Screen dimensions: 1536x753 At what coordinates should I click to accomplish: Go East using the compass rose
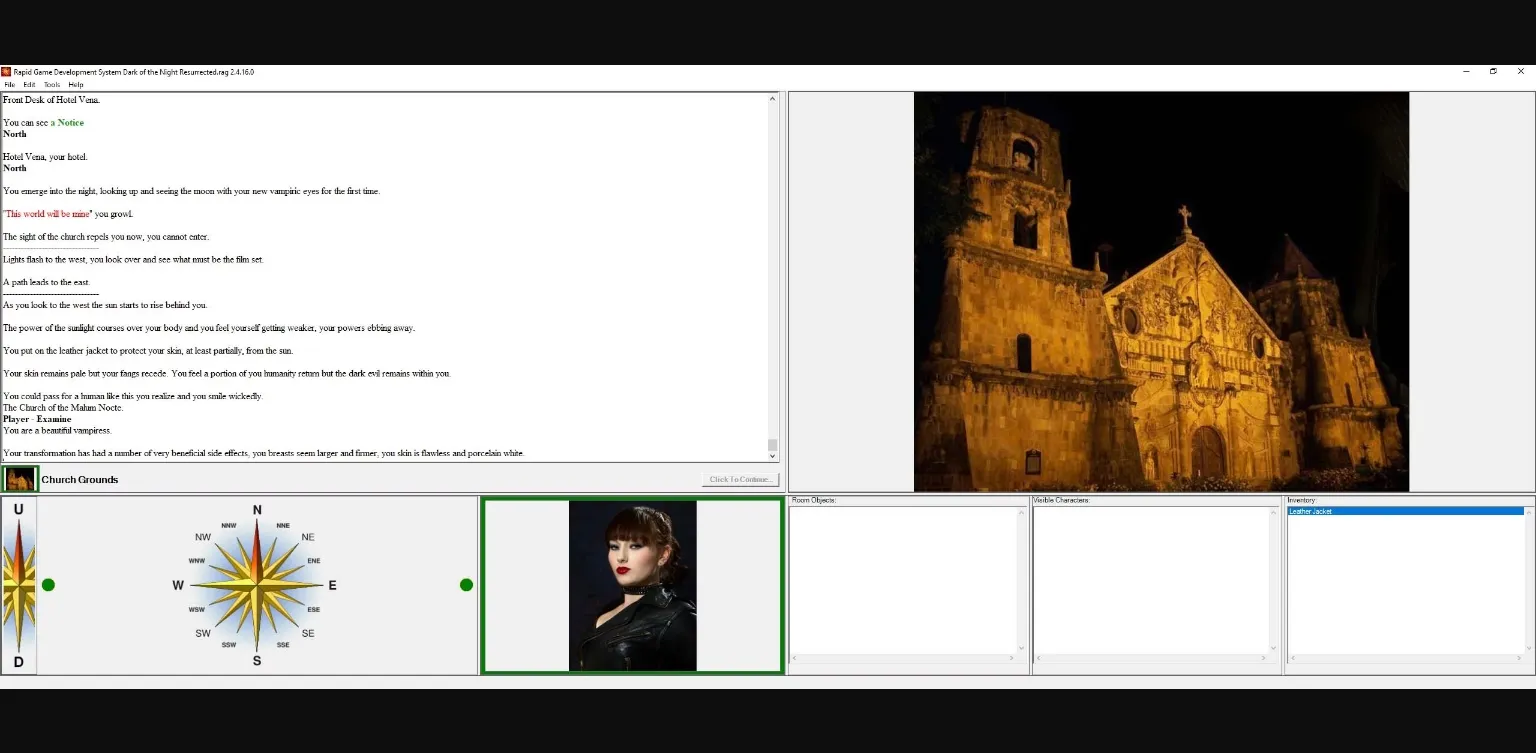point(332,585)
